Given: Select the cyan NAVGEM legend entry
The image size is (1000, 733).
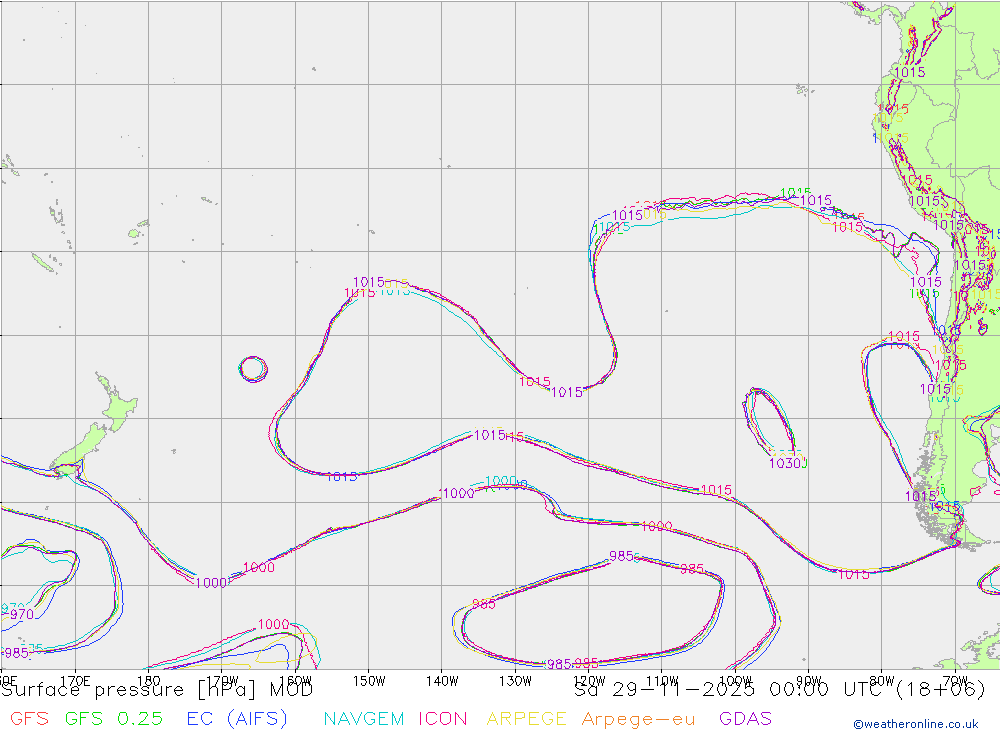Looking at the screenshot, I should [x=364, y=719].
